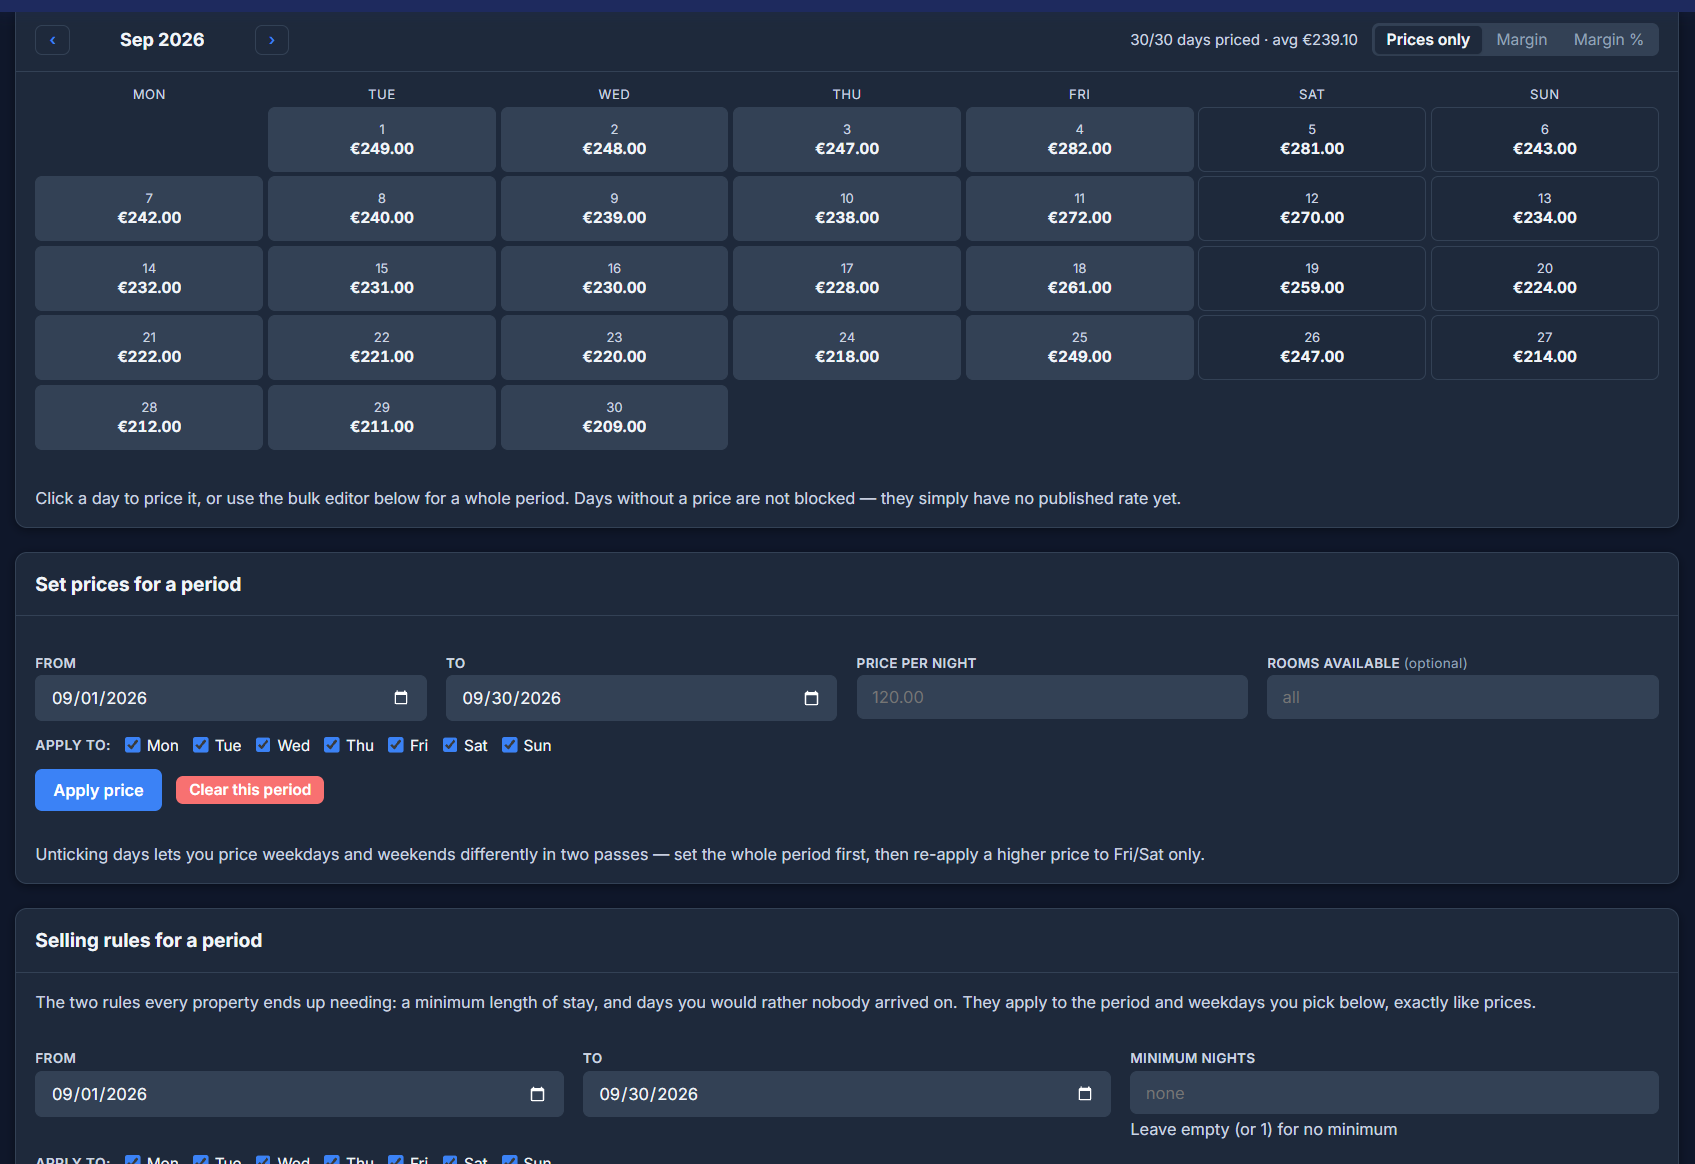
Task: Click Selling rules TO date field
Action: (846, 1094)
